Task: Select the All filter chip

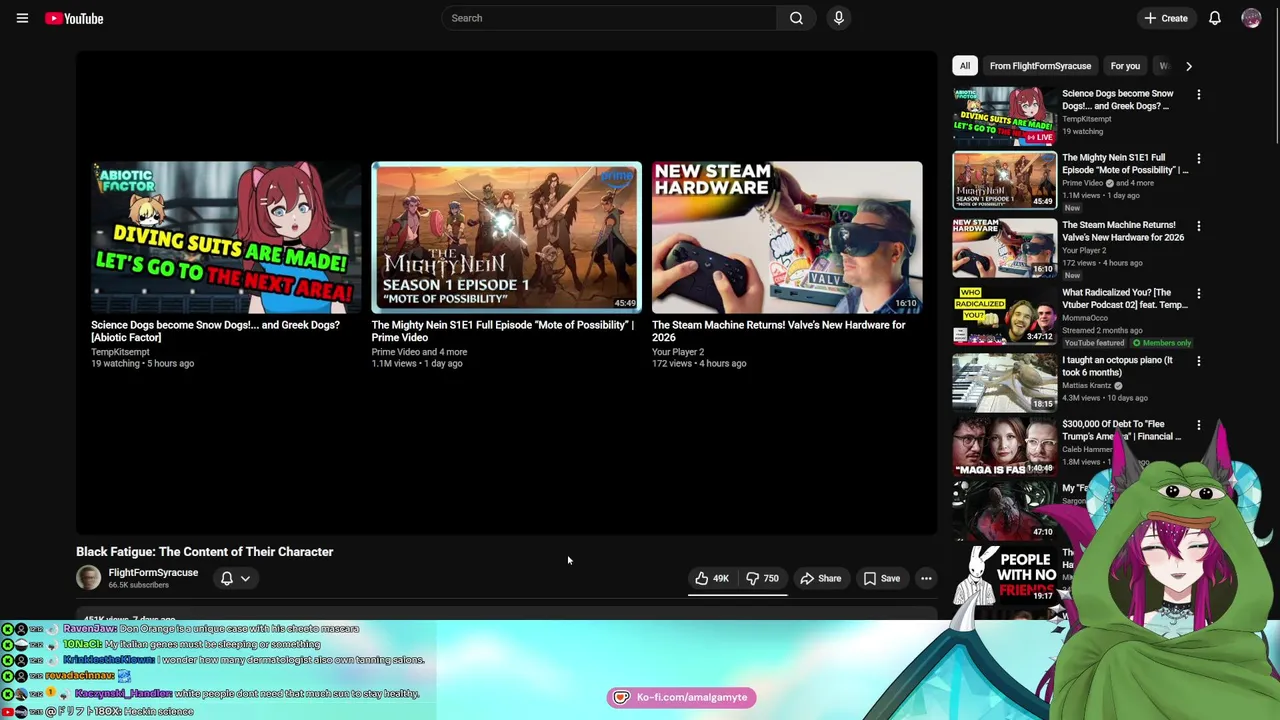Action: 965,66
